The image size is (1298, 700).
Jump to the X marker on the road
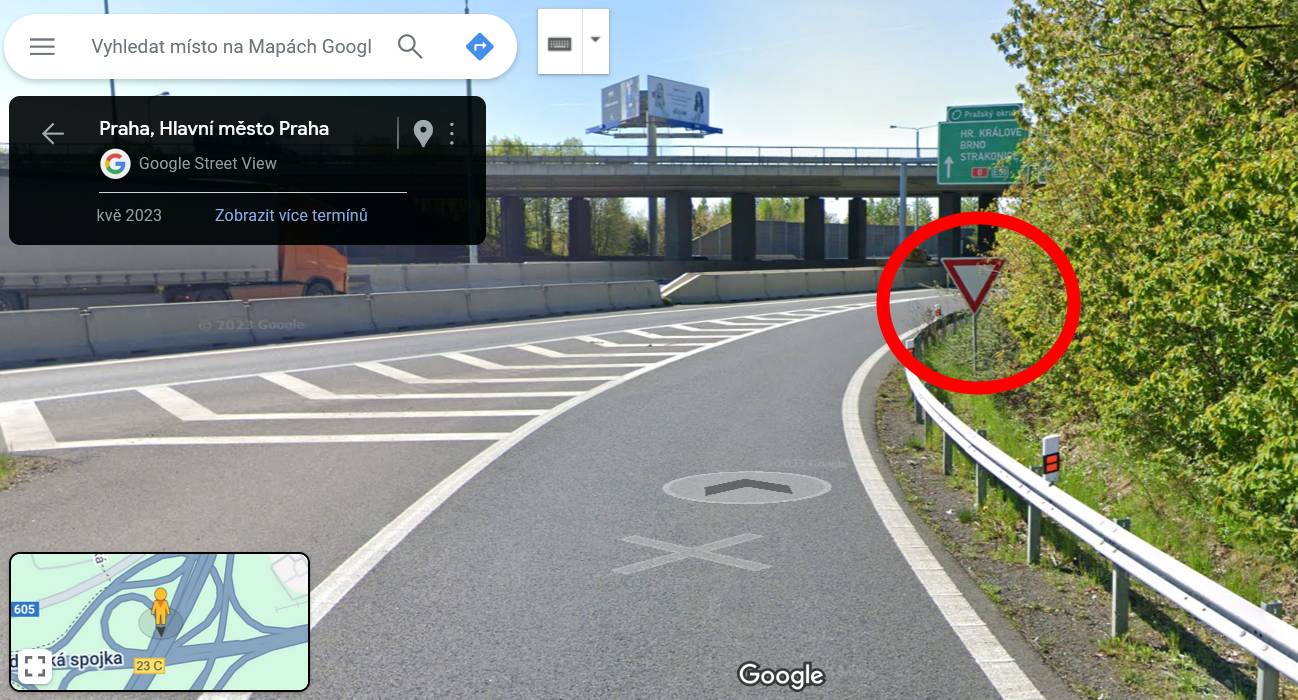690,553
